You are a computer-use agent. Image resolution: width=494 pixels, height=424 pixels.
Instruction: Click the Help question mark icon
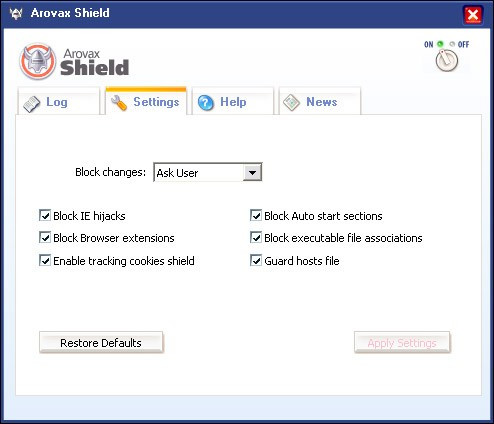206,103
